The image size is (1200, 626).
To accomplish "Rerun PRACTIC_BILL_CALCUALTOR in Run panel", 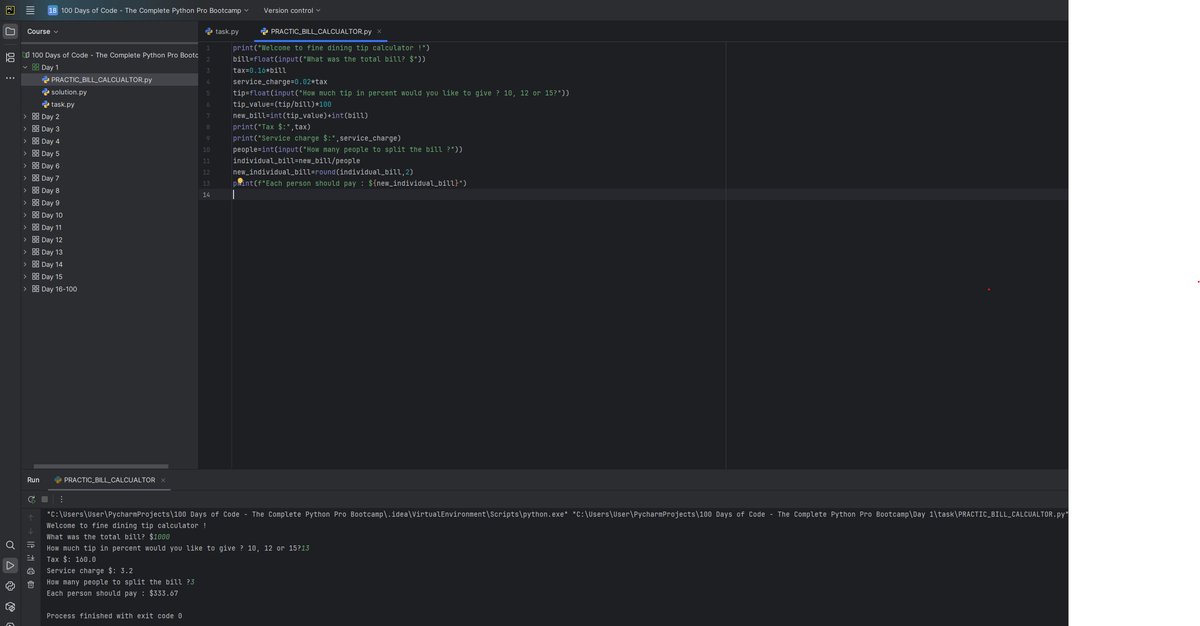I will (31, 499).
